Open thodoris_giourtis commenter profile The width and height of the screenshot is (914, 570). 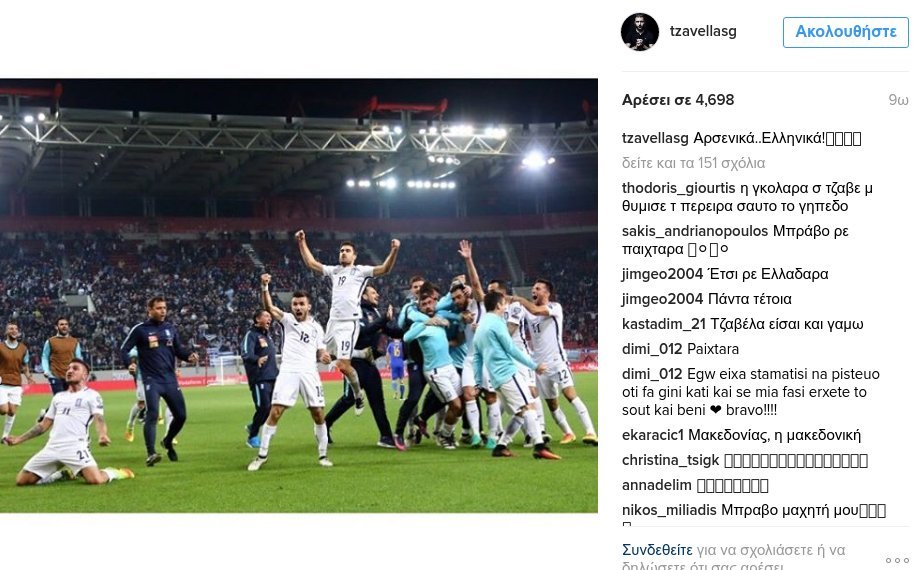click(679, 188)
